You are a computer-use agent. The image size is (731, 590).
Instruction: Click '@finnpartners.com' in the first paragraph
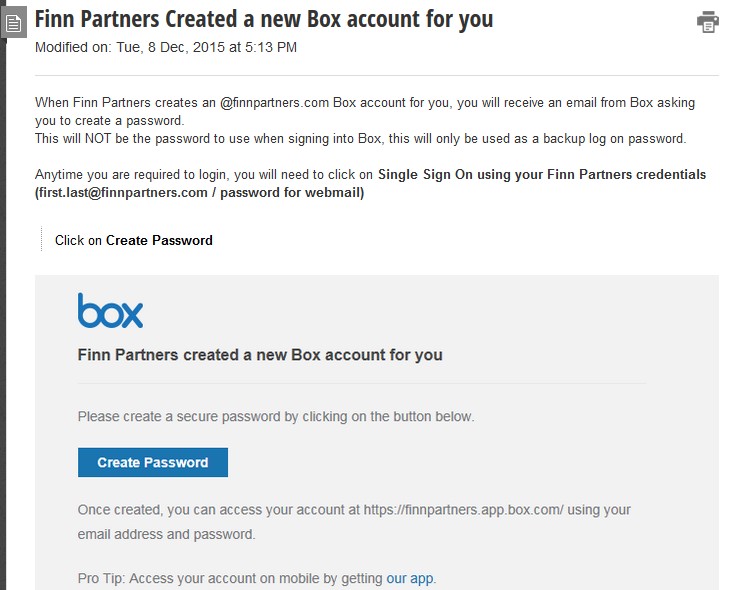pos(274,103)
